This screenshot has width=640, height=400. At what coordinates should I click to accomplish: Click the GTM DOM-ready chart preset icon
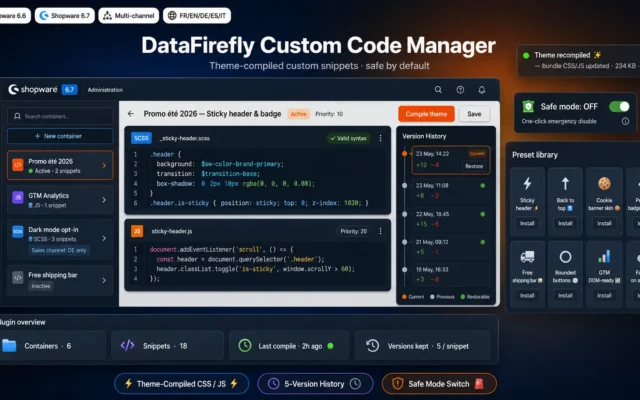pos(604,256)
